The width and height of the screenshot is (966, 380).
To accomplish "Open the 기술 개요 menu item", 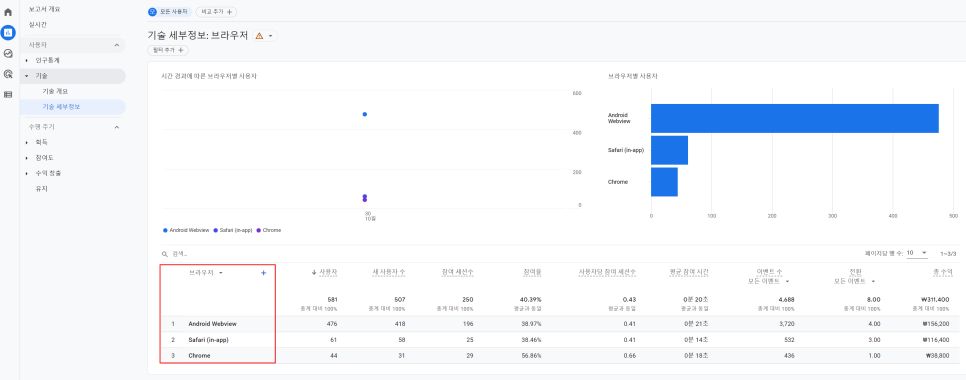I will [55, 91].
